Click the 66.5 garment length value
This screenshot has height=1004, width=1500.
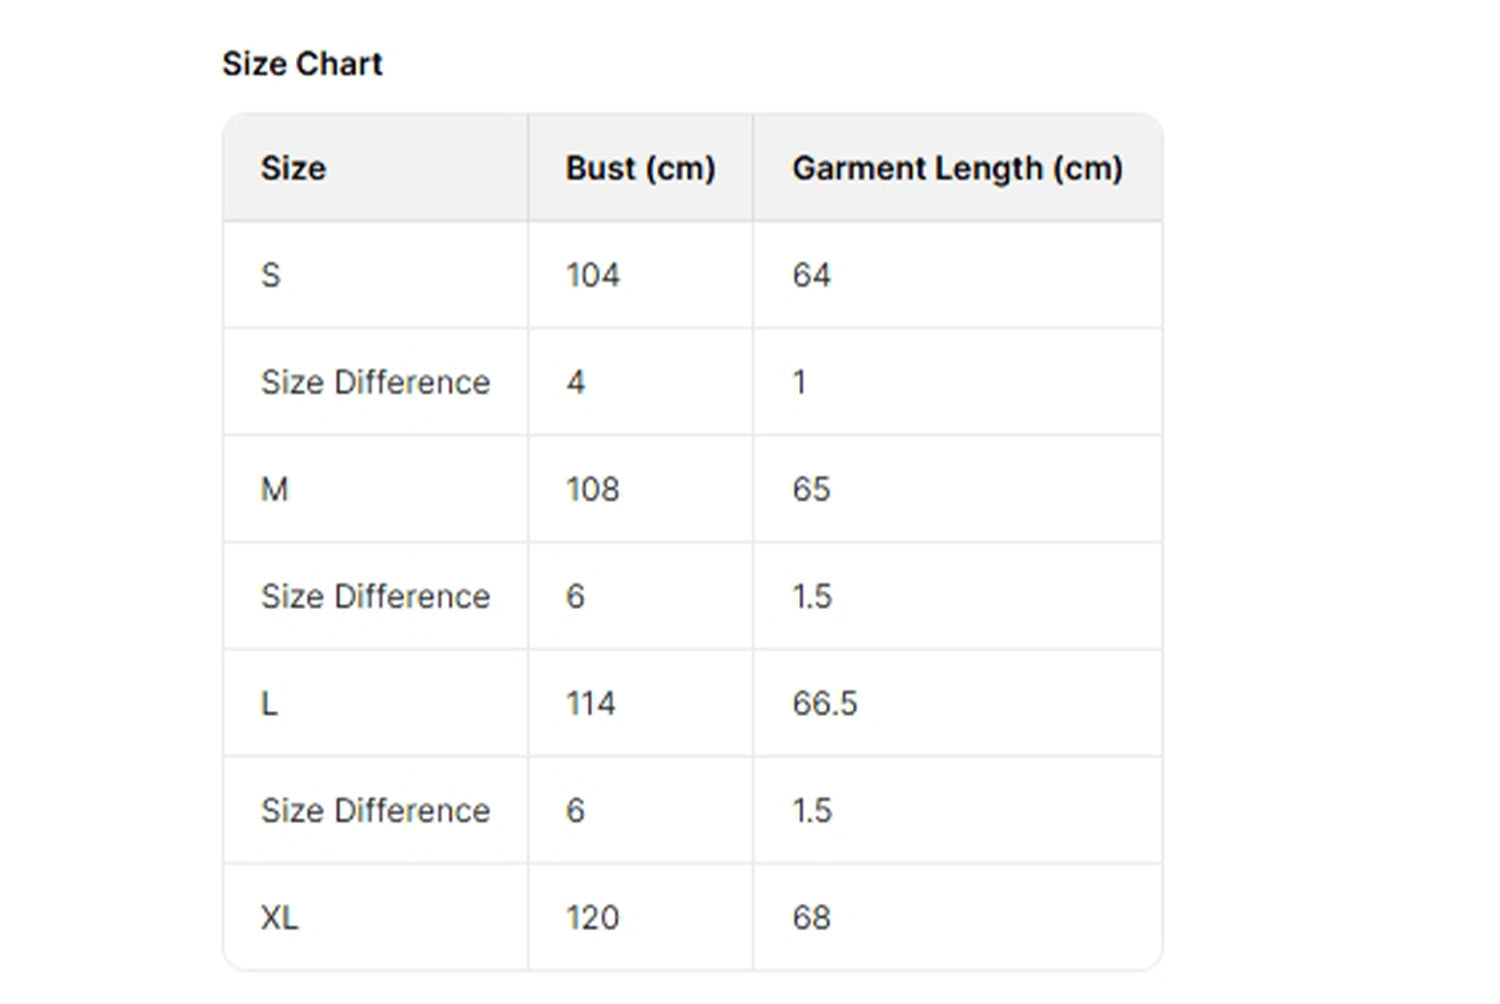(825, 704)
